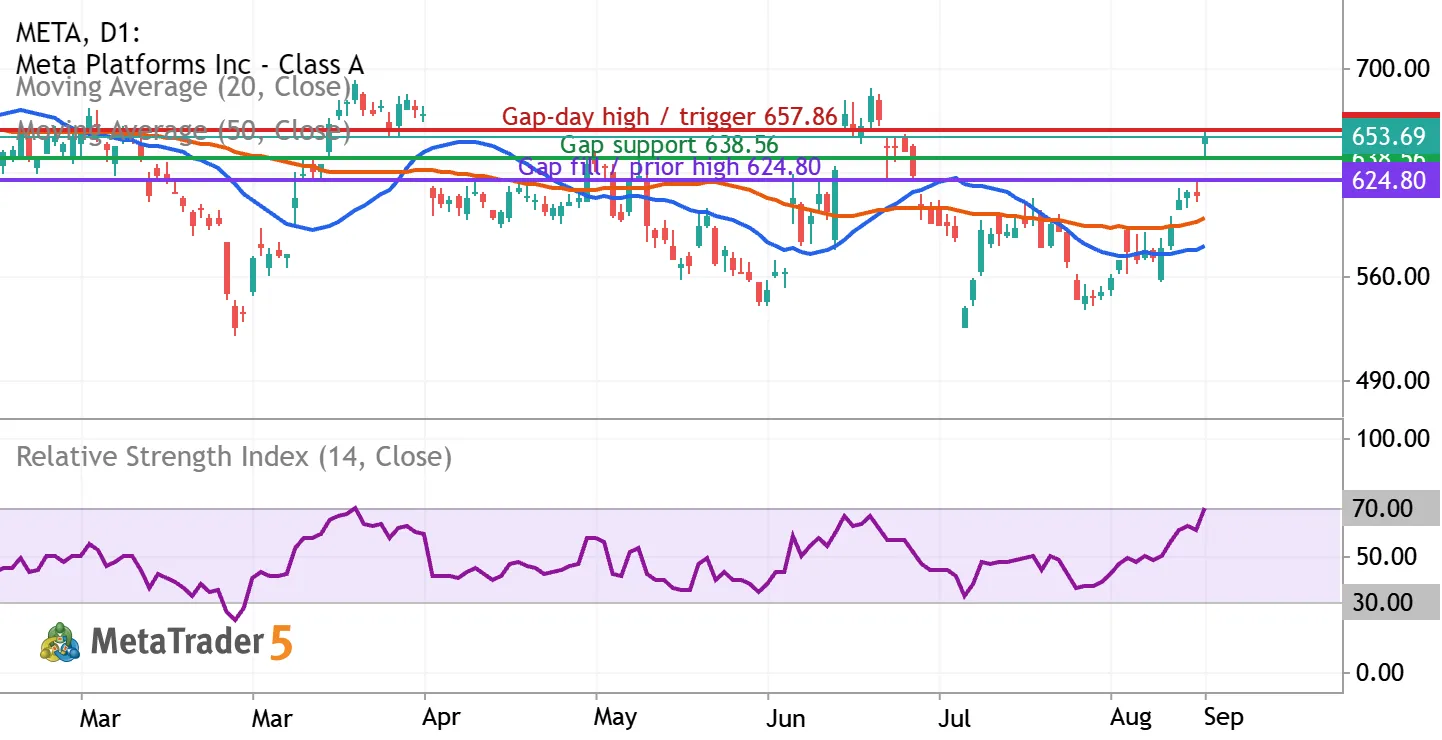The width and height of the screenshot is (1442, 740).
Task: Click the Sep date axis label
Action: point(1223,718)
